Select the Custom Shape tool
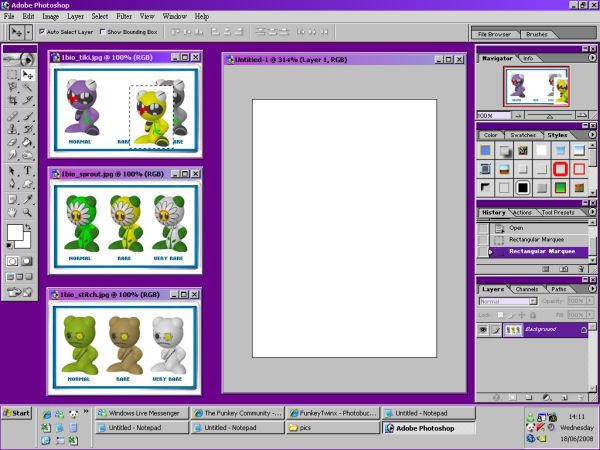This screenshot has width=600, height=450. [27, 184]
